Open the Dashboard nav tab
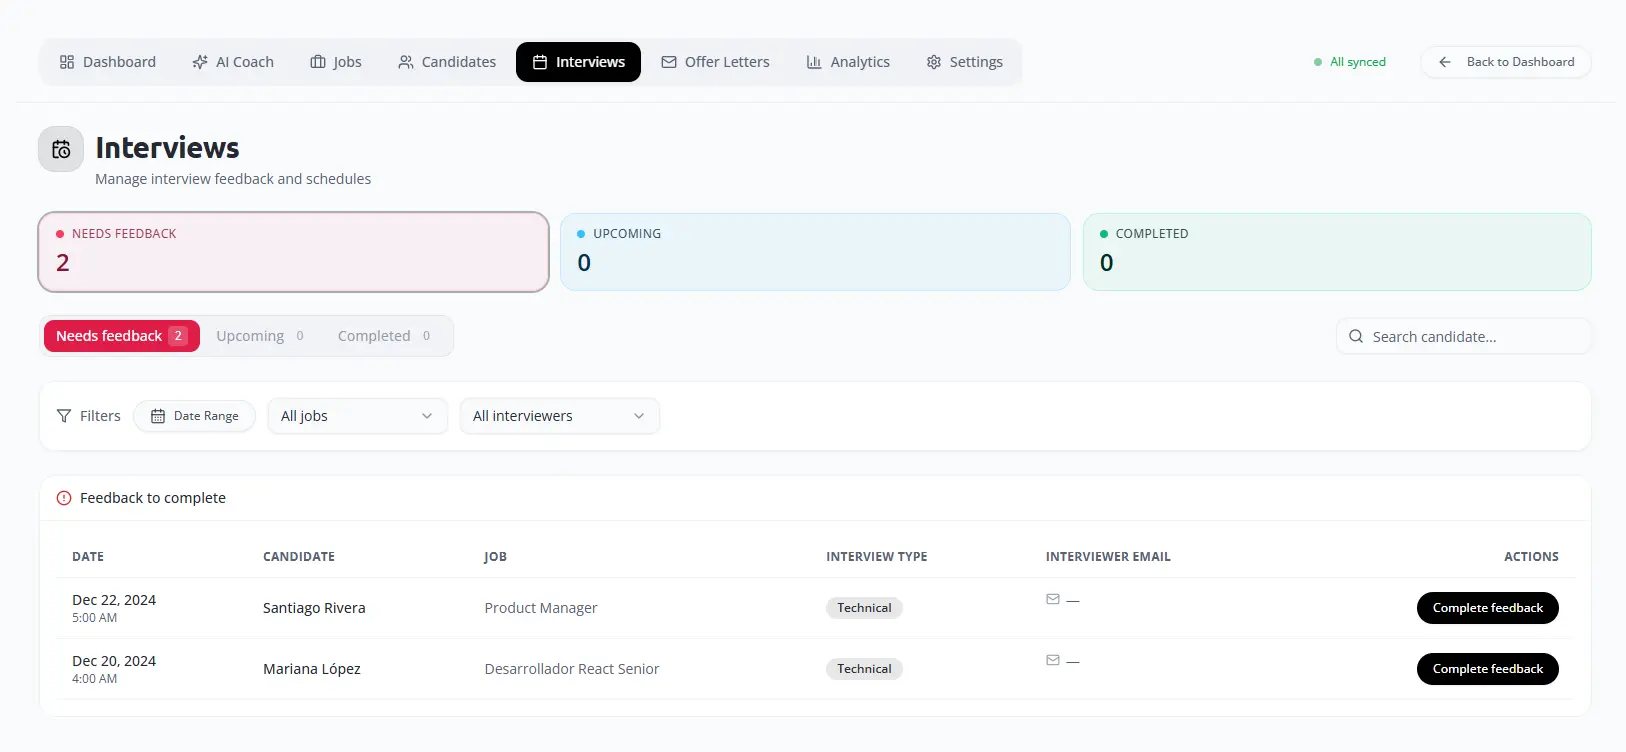 point(107,62)
